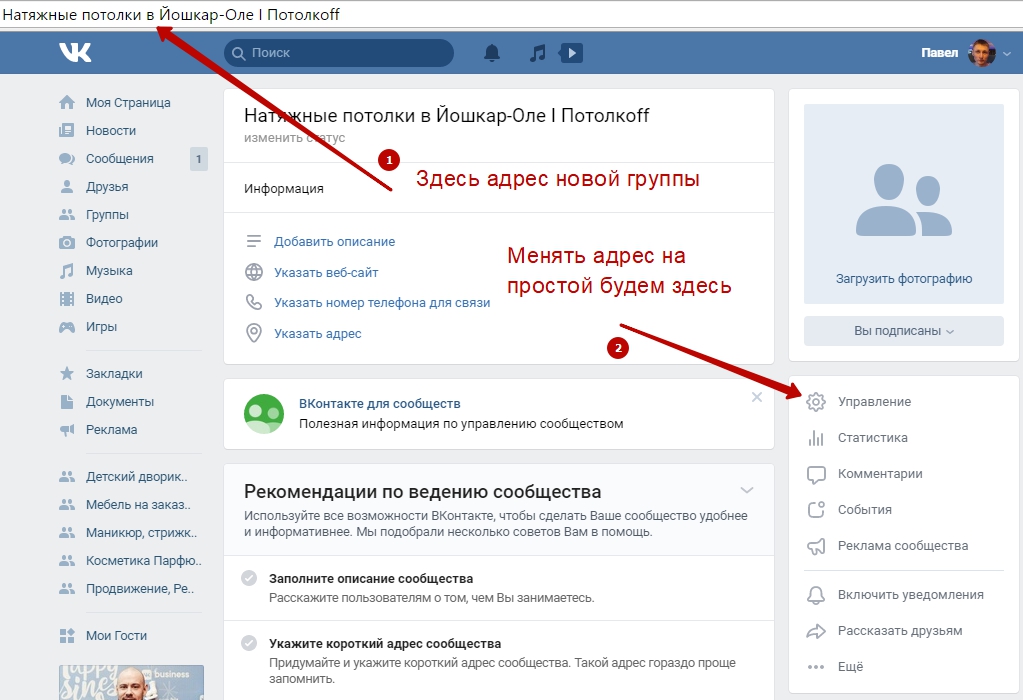Collapse the Рекомендации по ведению сообщества section

(x=747, y=490)
